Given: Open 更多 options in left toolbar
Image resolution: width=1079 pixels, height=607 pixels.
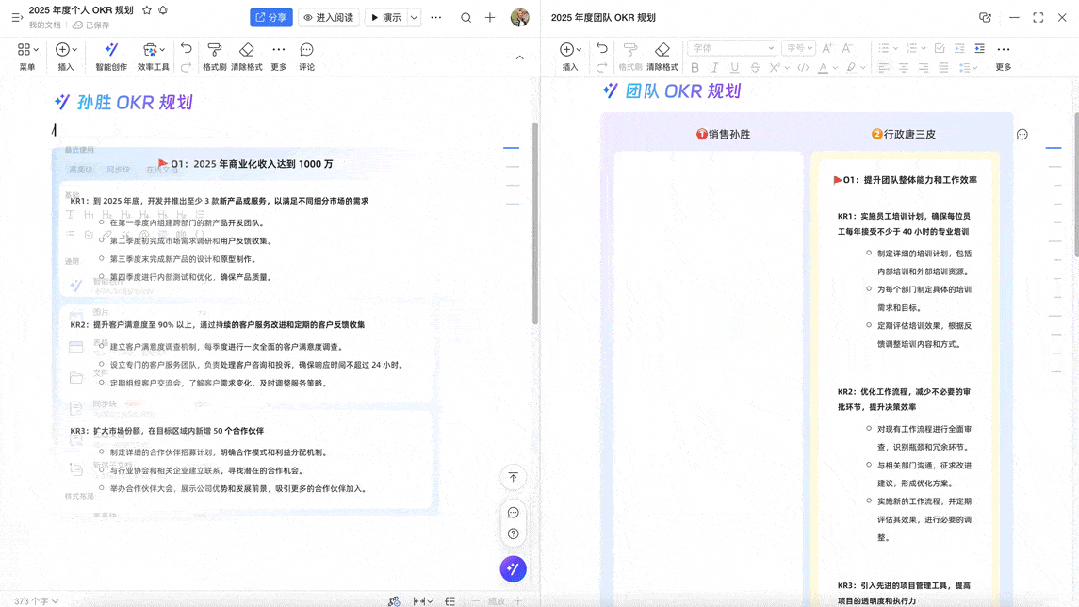Looking at the screenshot, I should coord(279,50).
